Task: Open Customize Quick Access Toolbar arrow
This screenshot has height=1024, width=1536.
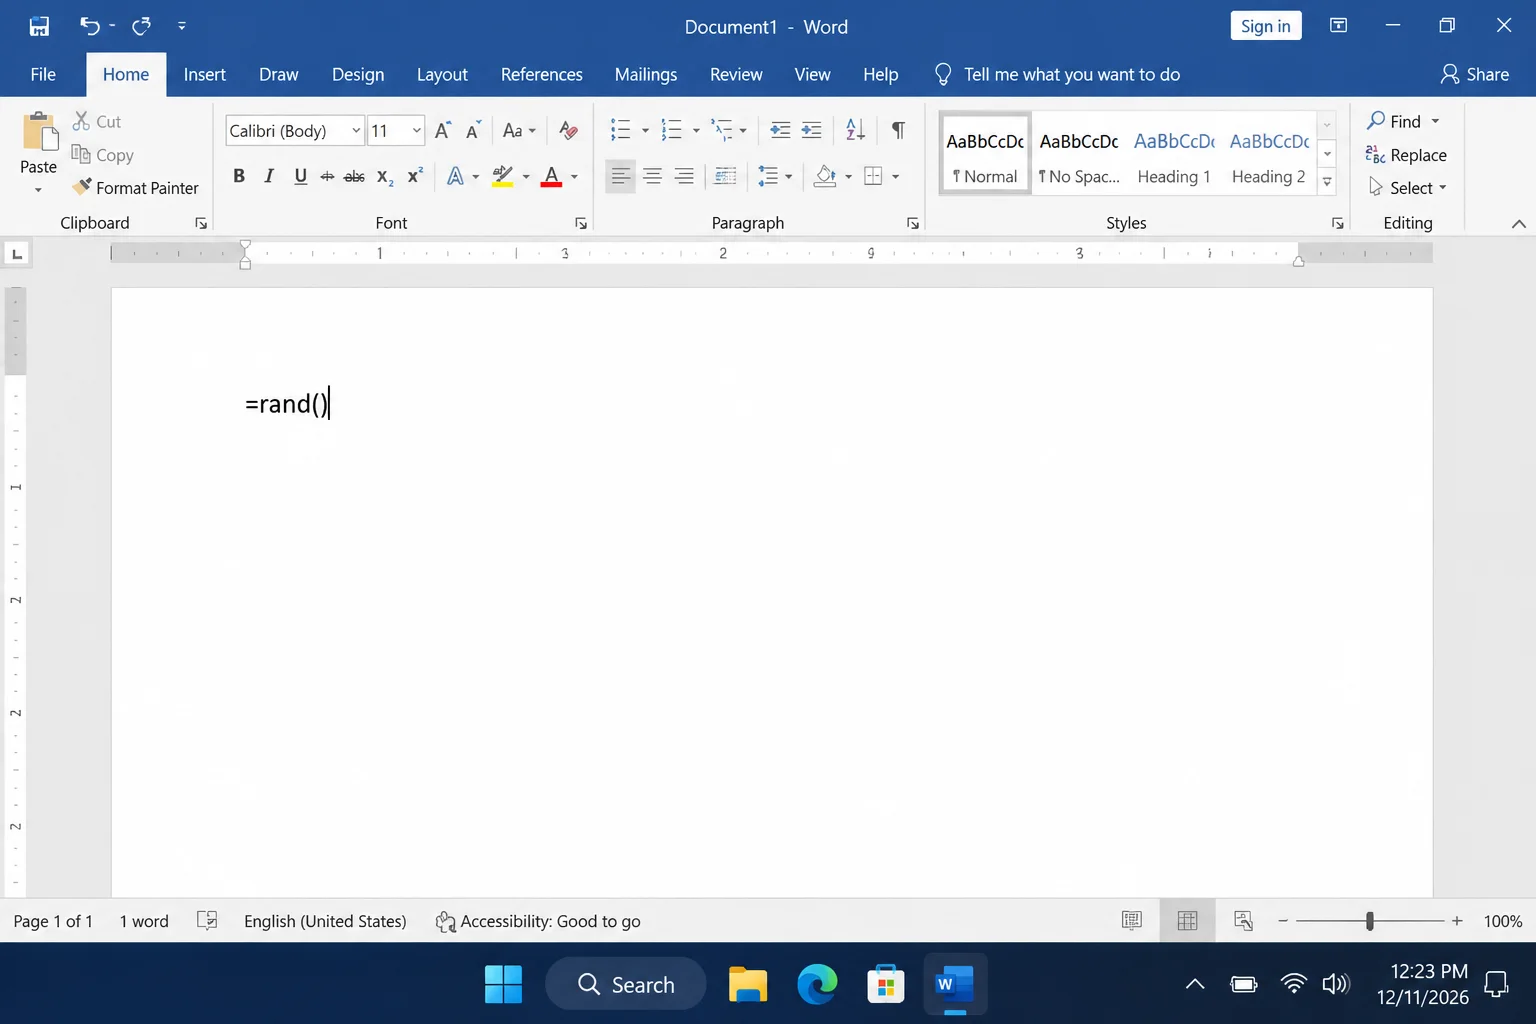Action: [182, 26]
